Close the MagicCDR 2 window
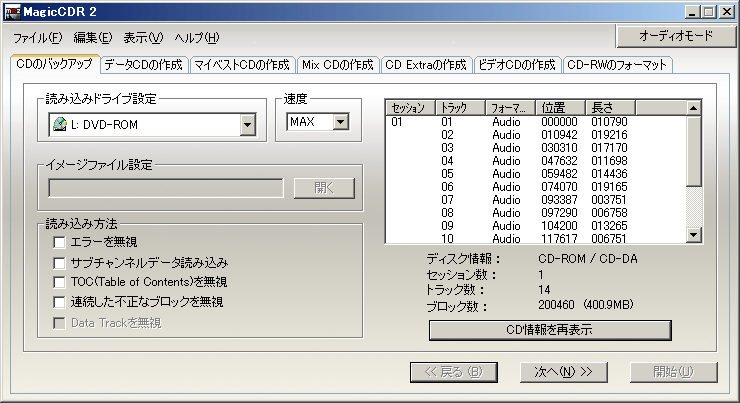 click(726, 12)
